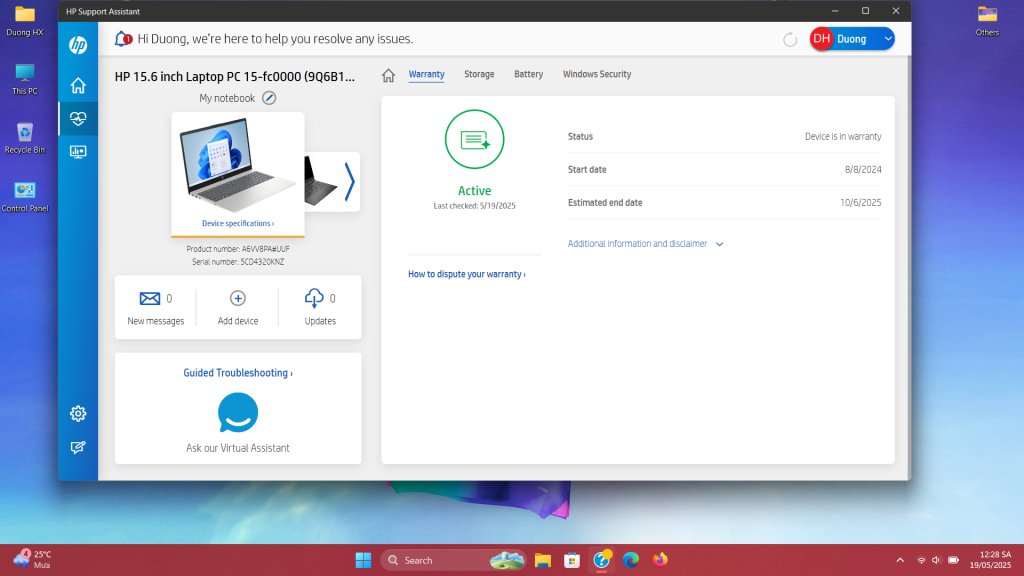Open the Updates cloud download icon
Image resolution: width=1024 pixels, height=576 pixels.
click(x=313, y=298)
